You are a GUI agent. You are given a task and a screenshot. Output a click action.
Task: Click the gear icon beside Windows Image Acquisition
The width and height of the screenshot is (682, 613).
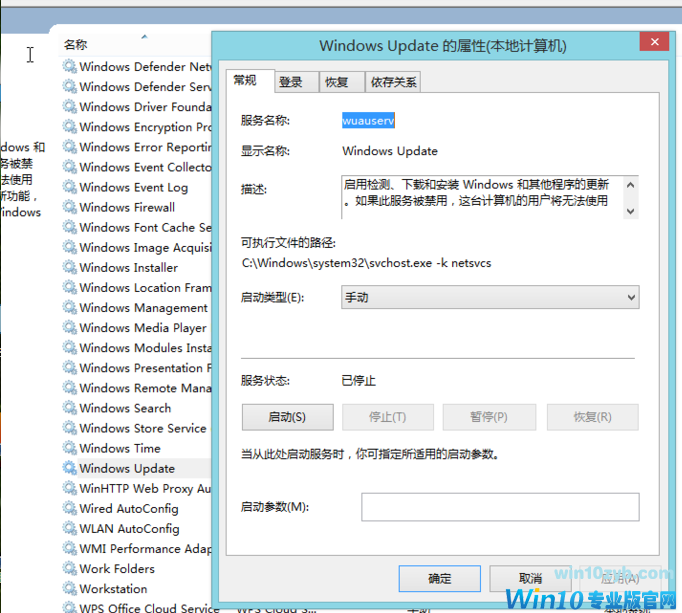(x=69, y=247)
